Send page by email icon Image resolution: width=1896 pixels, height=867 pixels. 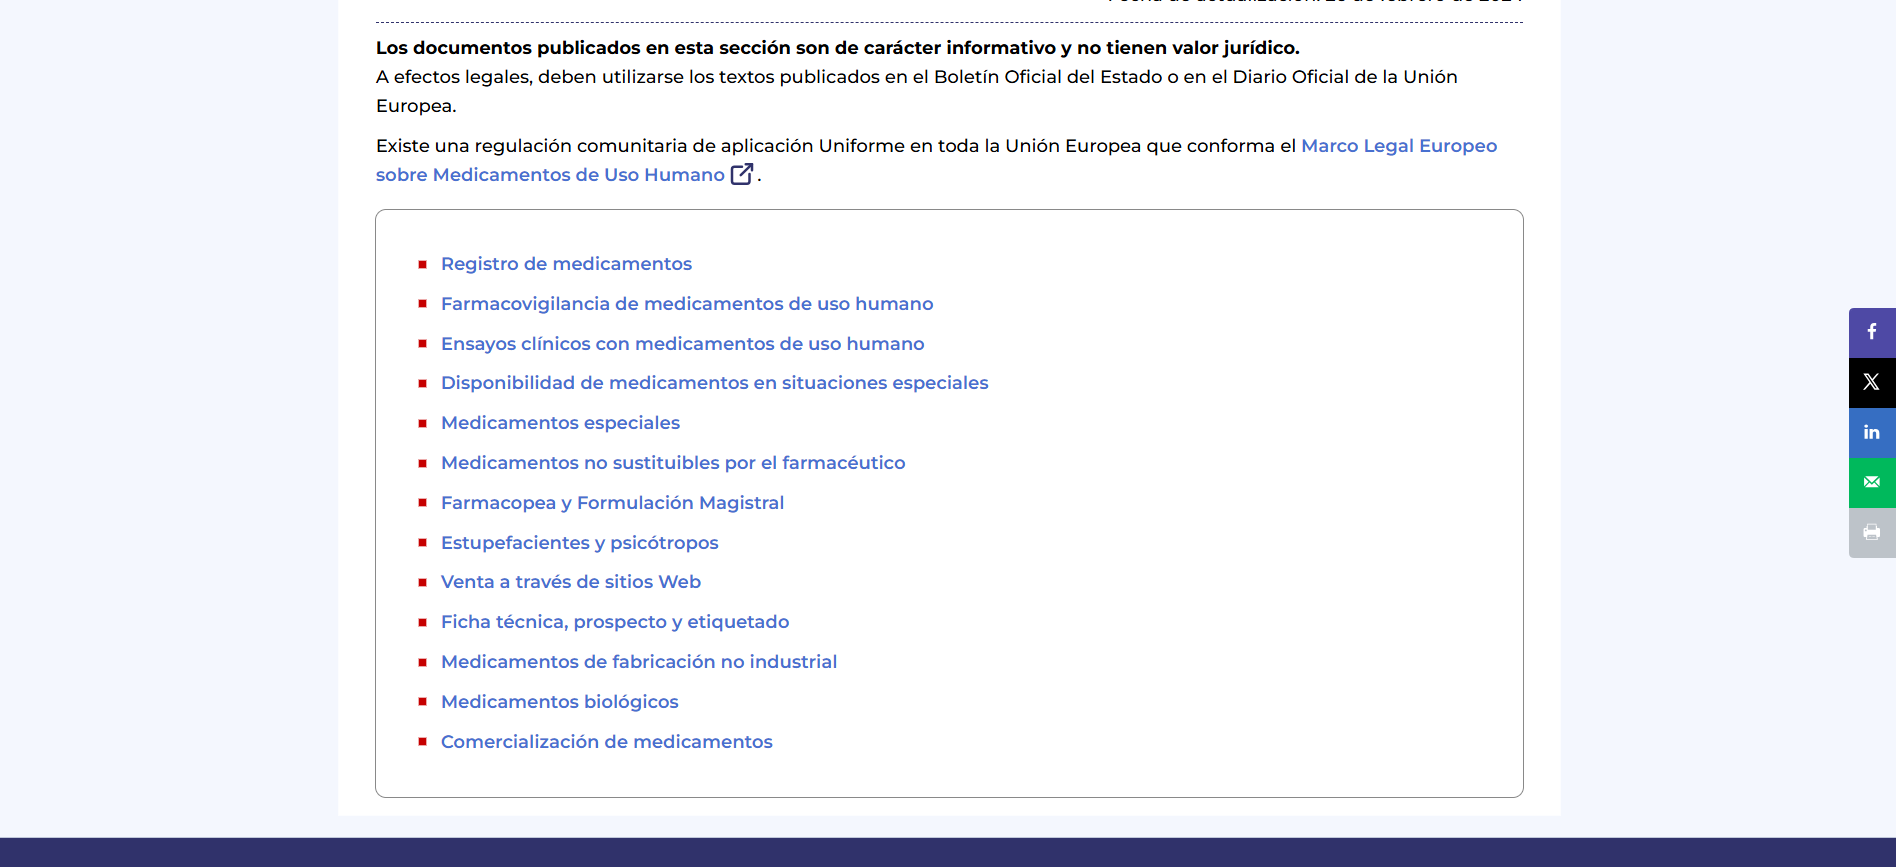pyautogui.click(x=1872, y=482)
